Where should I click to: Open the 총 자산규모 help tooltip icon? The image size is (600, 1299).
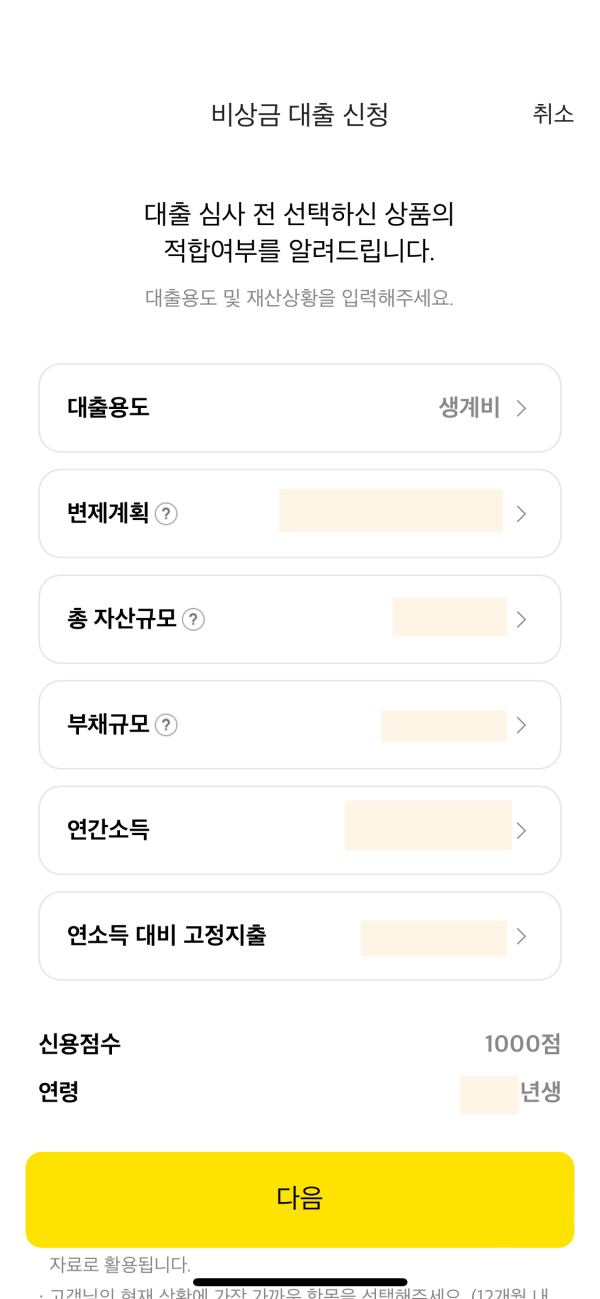pyautogui.click(x=193, y=620)
